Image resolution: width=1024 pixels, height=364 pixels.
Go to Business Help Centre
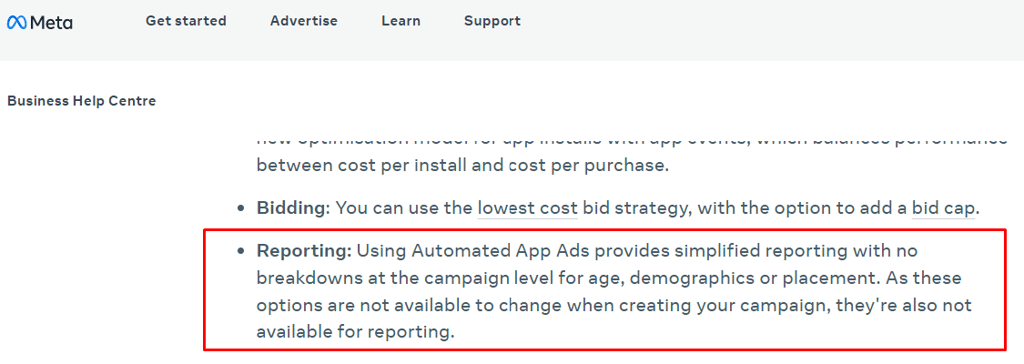(82, 101)
